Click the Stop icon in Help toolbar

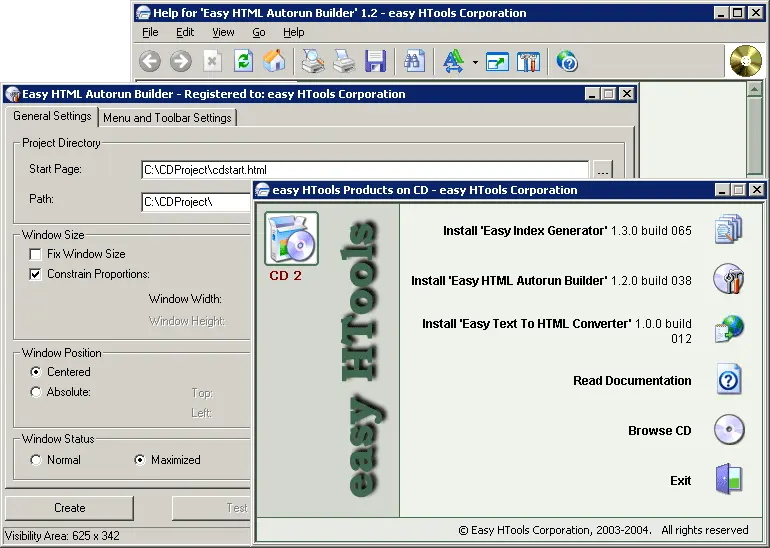coord(212,62)
